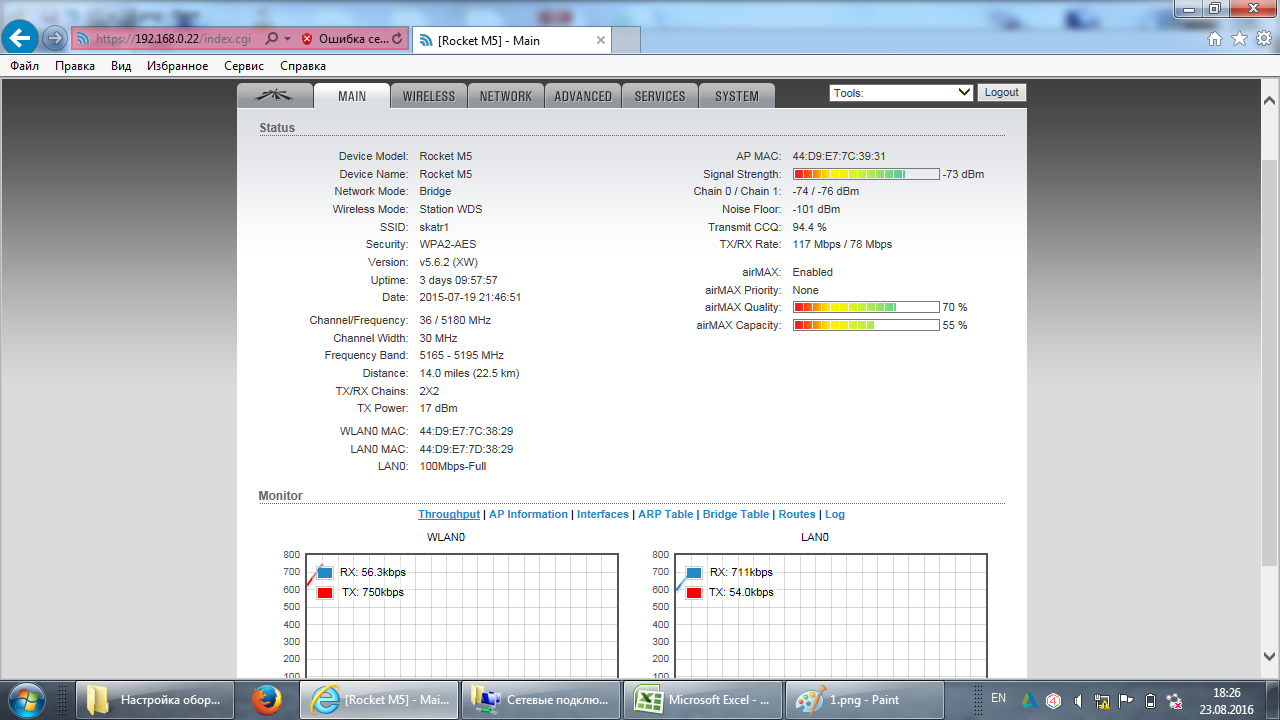Open Action Center flag tray icon
Image resolution: width=1280 pixels, height=720 pixels.
pyautogui.click(x=1126, y=701)
